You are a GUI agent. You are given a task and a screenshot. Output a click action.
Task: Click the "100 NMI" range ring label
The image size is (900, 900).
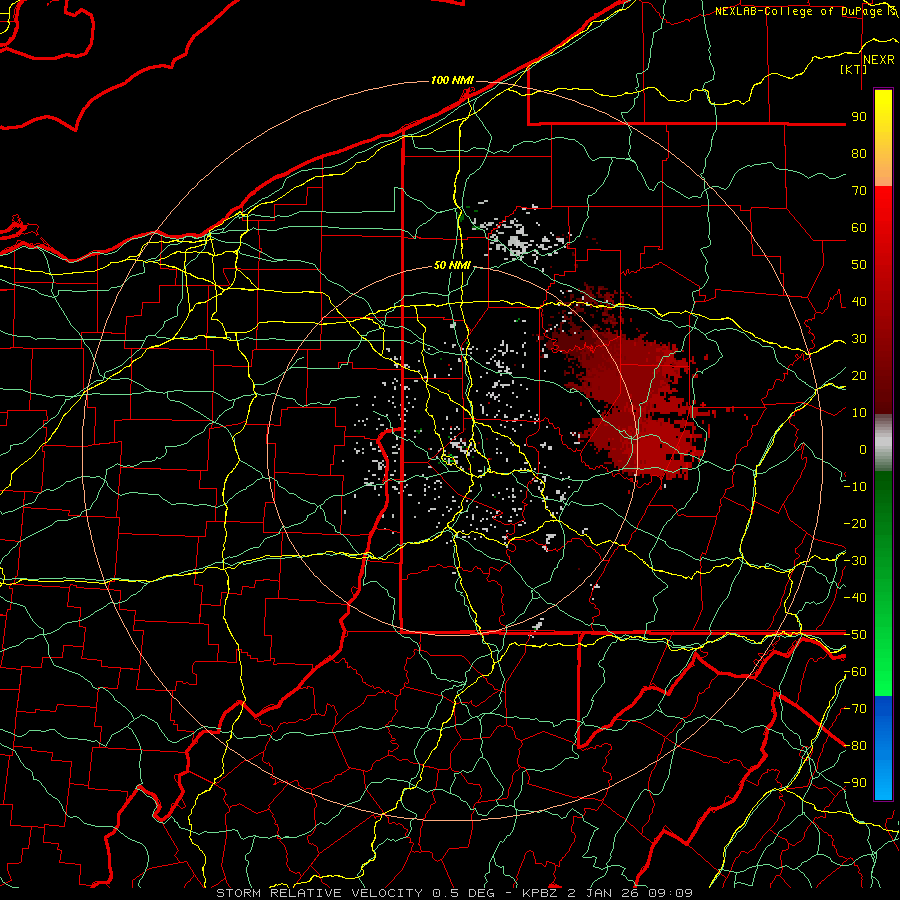pyautogui.click(x=452, y=80)
